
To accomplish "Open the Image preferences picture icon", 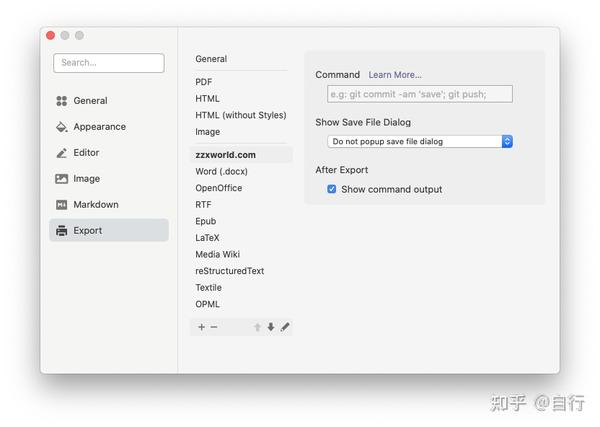I will (x=62, y=179).
